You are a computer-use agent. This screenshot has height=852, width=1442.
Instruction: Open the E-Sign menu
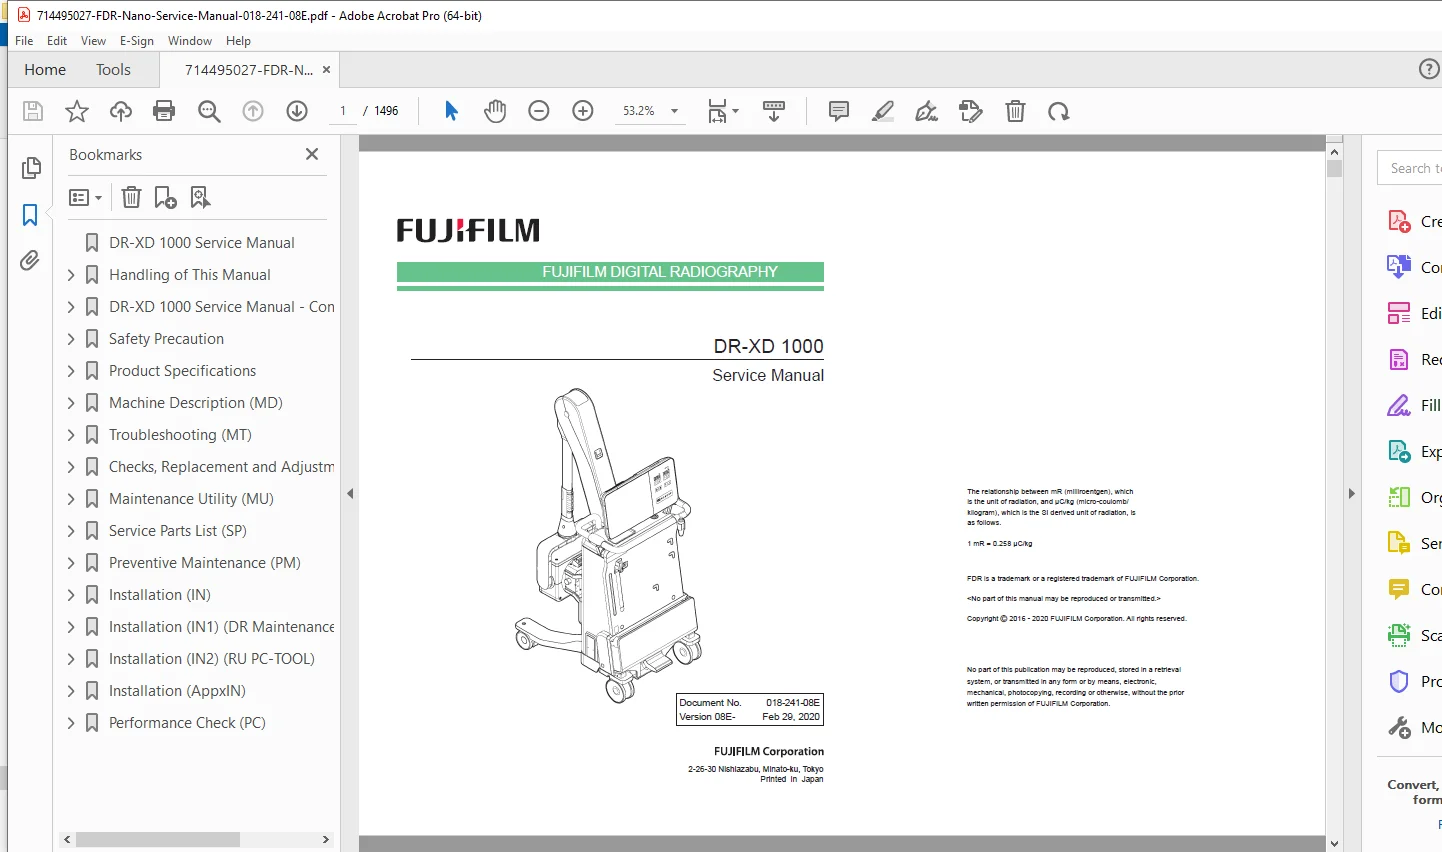137,41
